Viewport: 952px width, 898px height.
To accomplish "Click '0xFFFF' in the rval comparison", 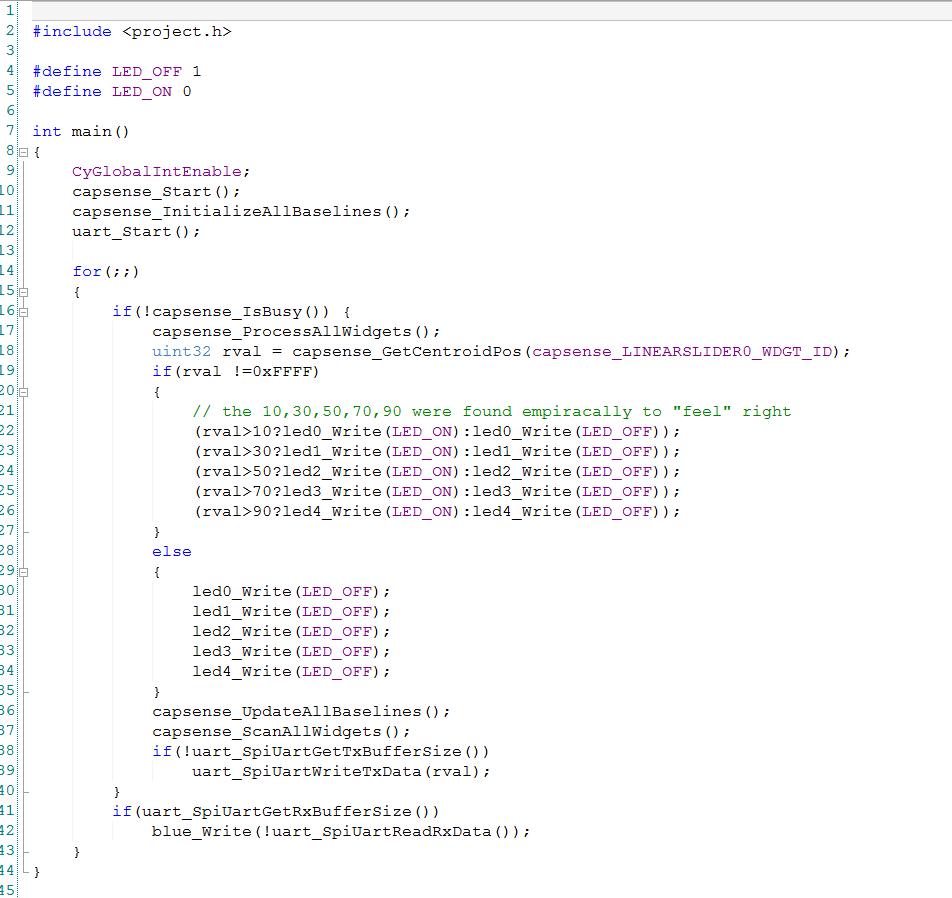I will 282,372.
